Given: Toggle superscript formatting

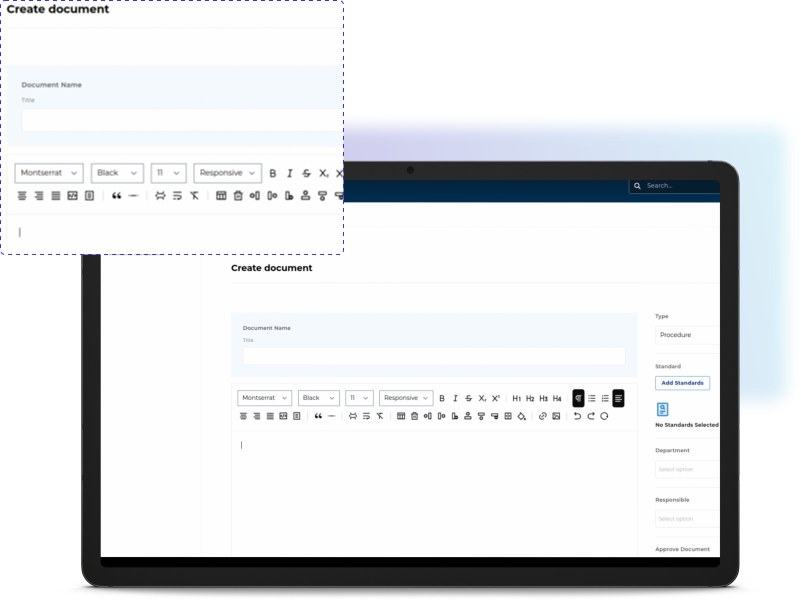Looking at the screenshot, I should click(x=496, y=398).
